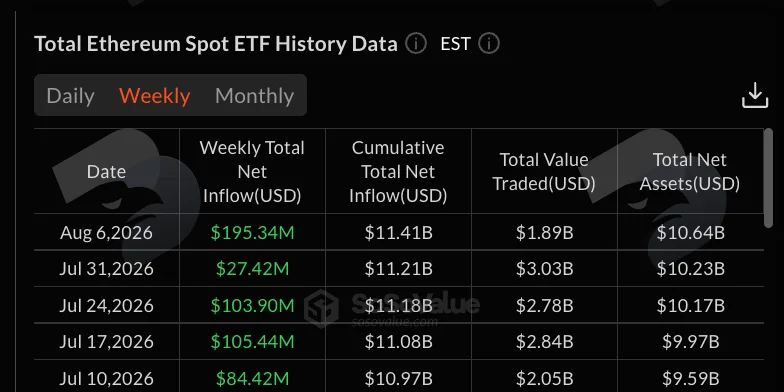Click the download data icon
The width and height of the screenshot is (784, 392).
tap(754, 96)
